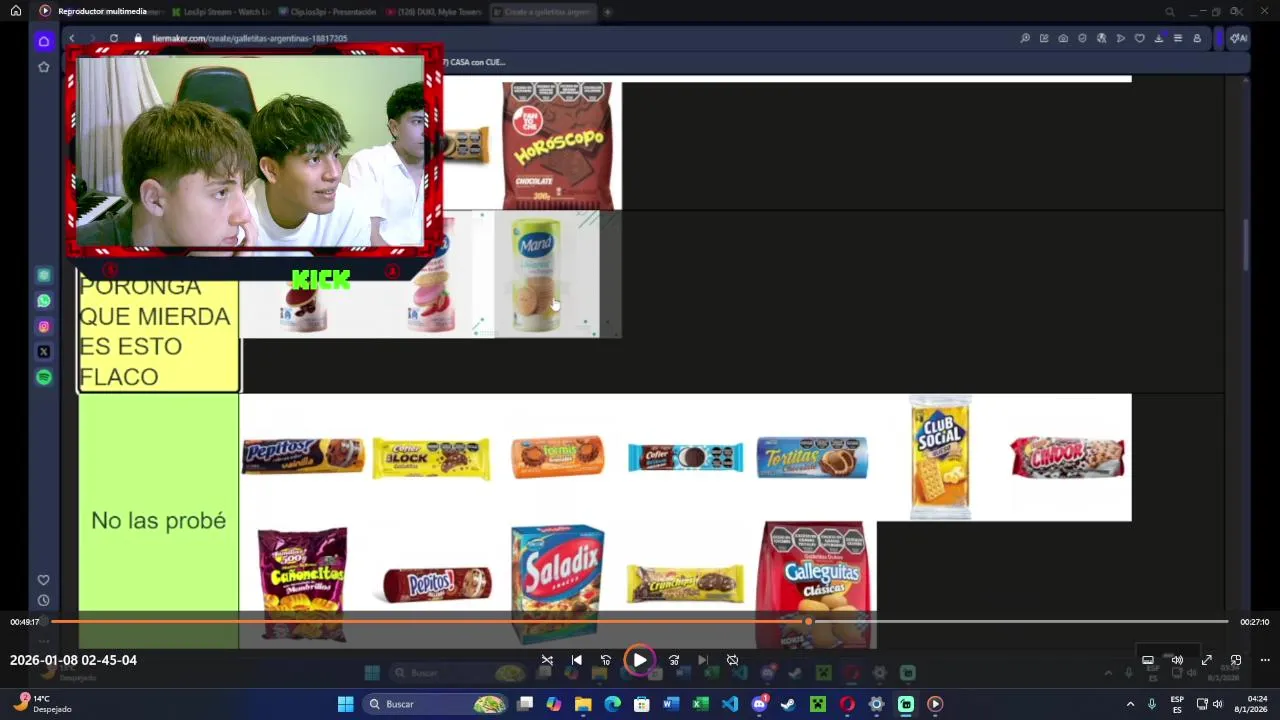
Task: Toggle shuffle in media player controls
Action: (x=547, y=660)
